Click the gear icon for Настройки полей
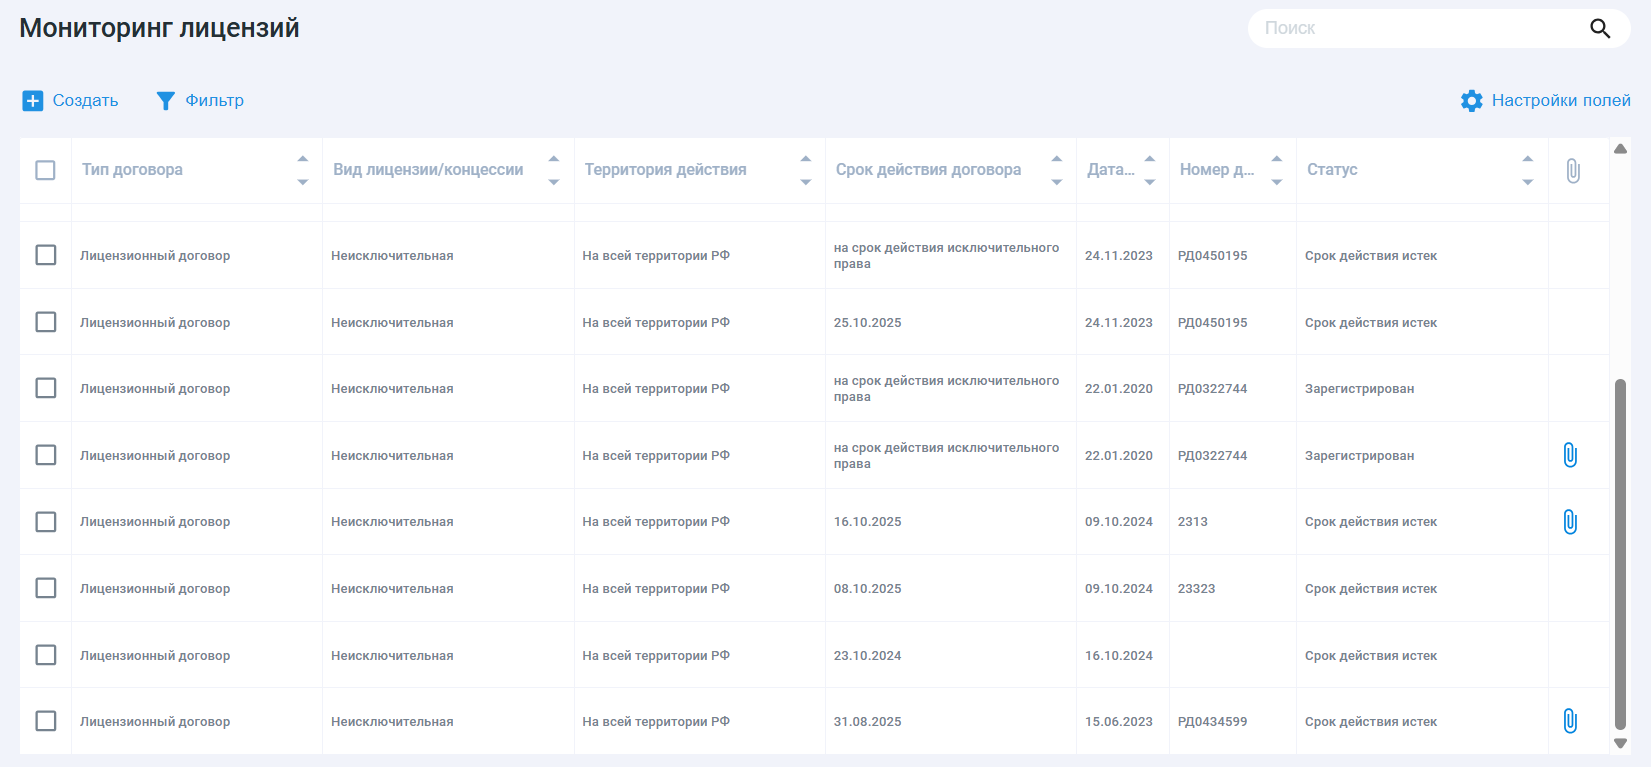Image resolution: width=1651 pixels, height=767 pixels. coord(1471,101)
